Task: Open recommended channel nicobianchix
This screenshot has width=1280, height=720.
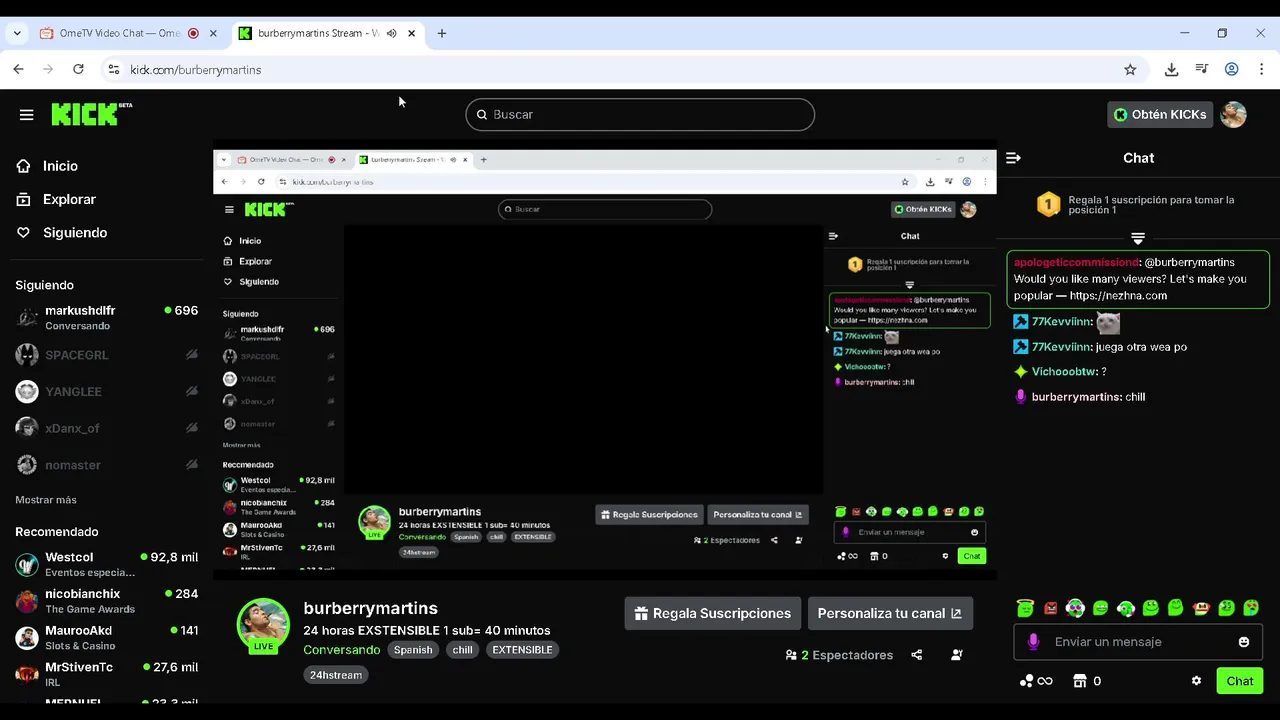Action: tap(106, 601)
